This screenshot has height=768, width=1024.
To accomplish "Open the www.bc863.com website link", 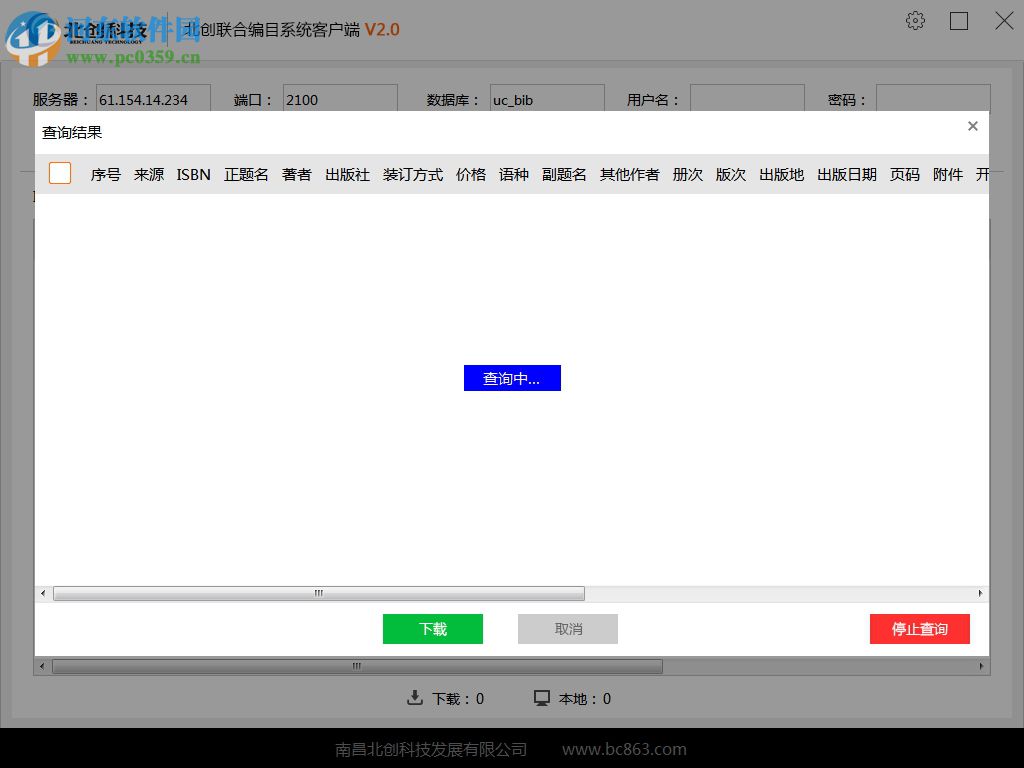I will click(x=623, y=748).
